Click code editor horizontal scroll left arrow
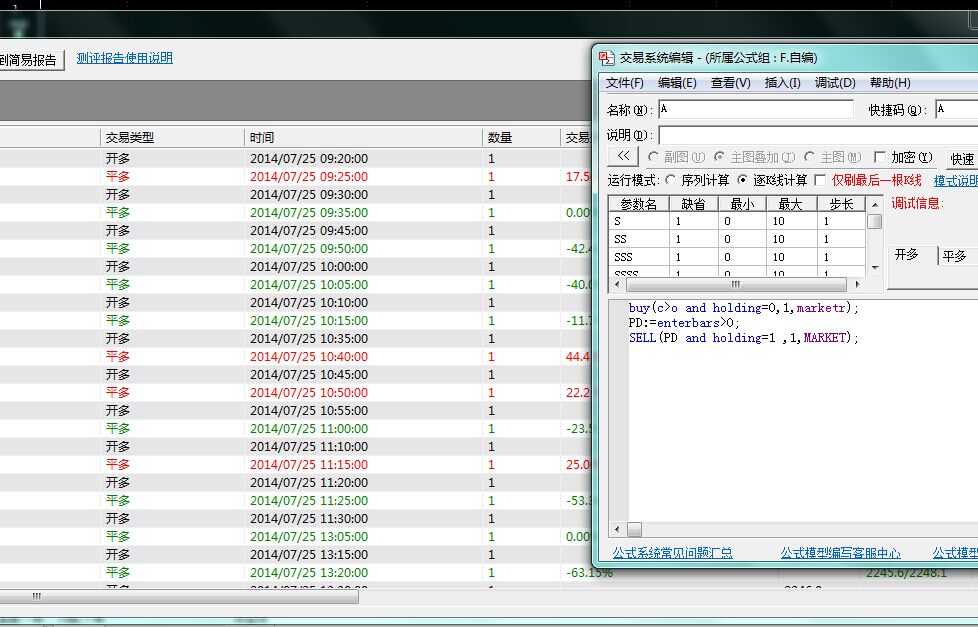This screenshot has width=978, height=627. pyautogui.click(x=617, y=530)
